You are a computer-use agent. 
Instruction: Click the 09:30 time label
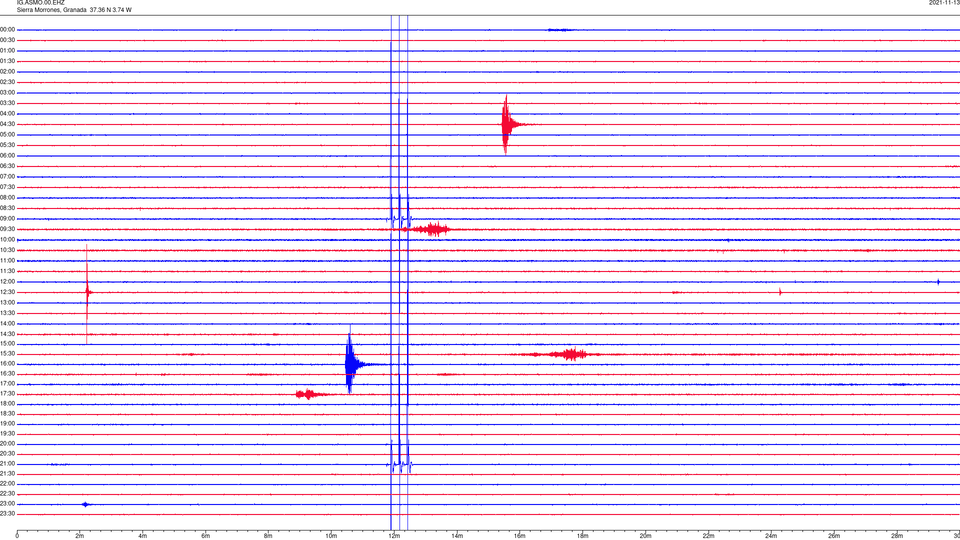pyautogui.click(x=8, y=229)
